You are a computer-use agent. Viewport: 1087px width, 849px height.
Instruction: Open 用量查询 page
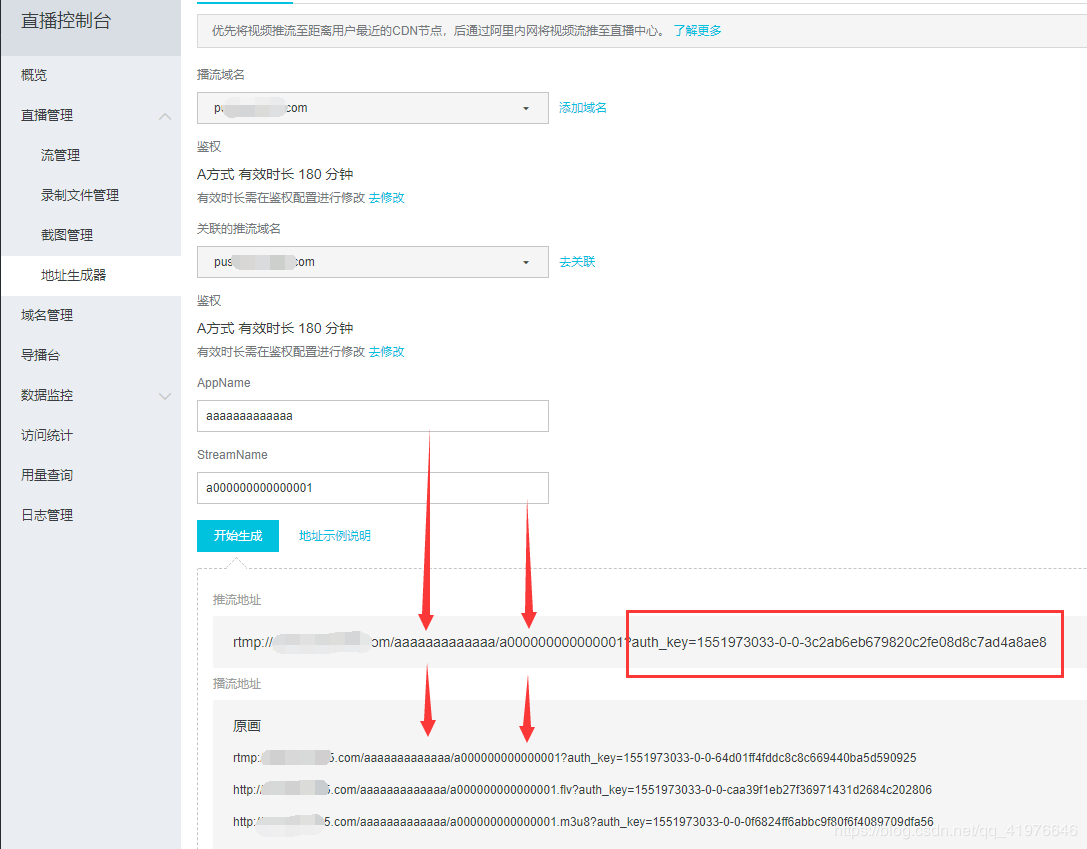coord(47,475)
